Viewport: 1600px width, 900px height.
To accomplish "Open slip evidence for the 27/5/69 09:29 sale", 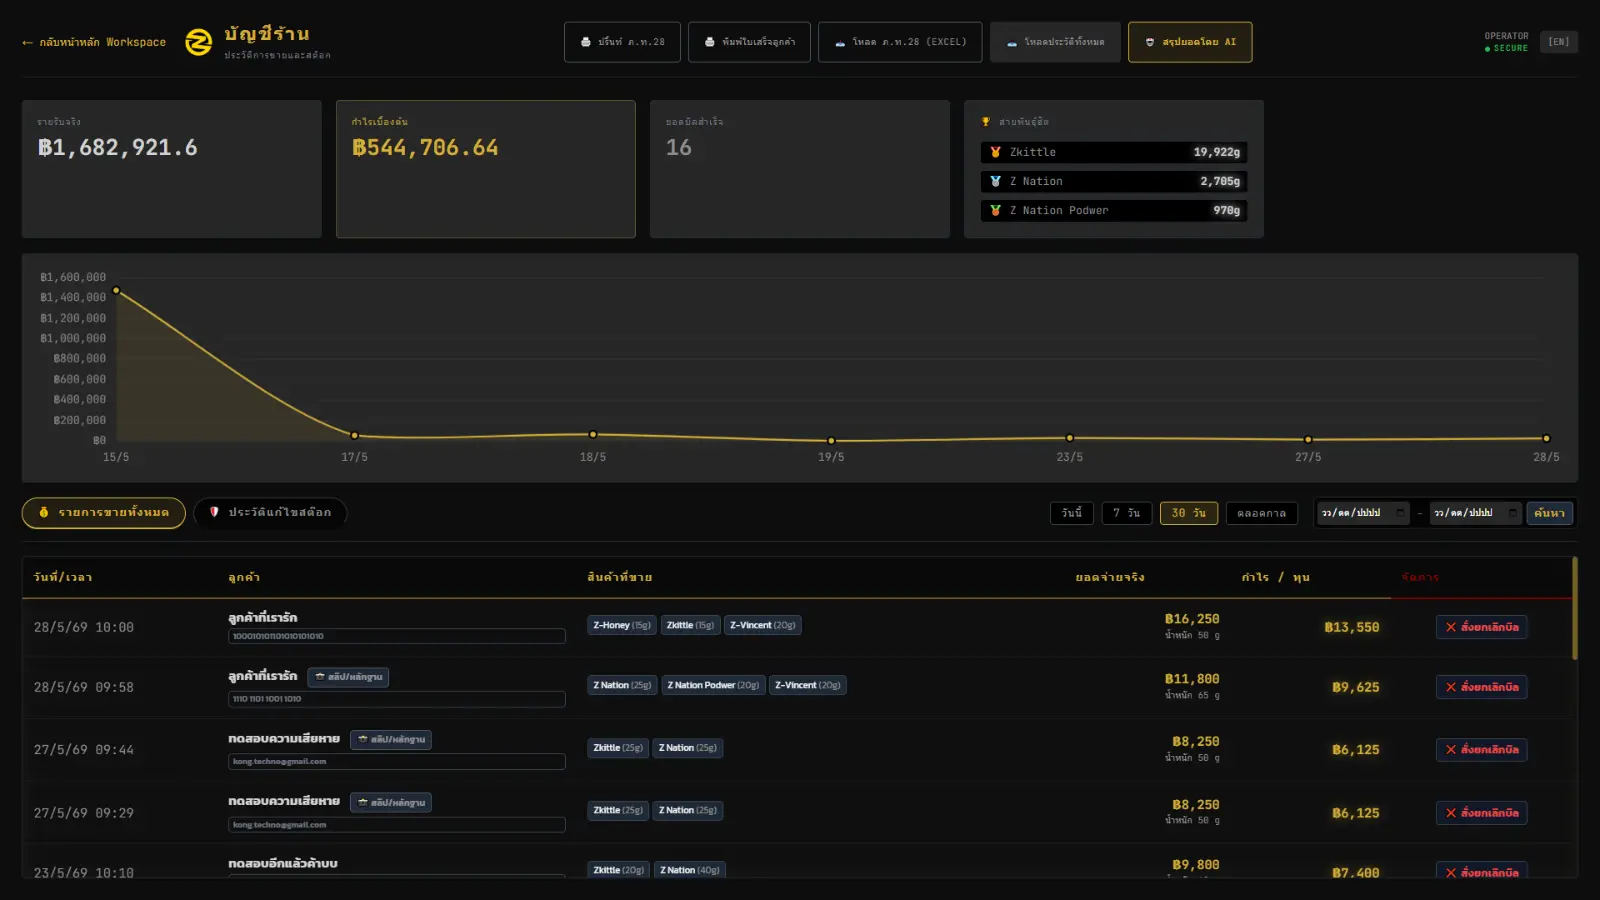I will pos(391,803).
